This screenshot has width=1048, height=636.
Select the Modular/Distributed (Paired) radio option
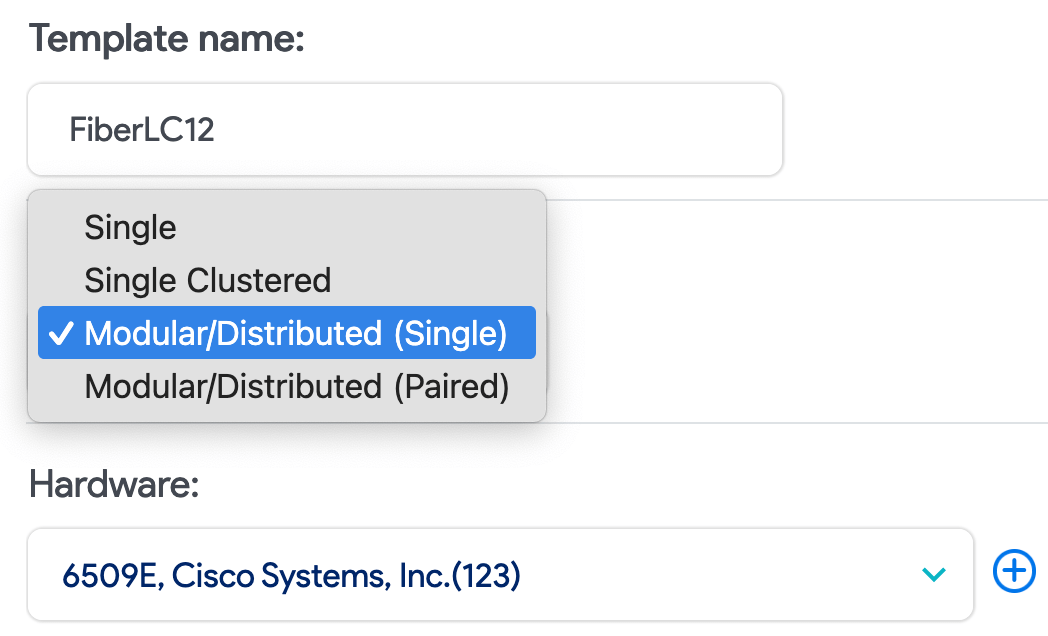[x=297, y=386]
